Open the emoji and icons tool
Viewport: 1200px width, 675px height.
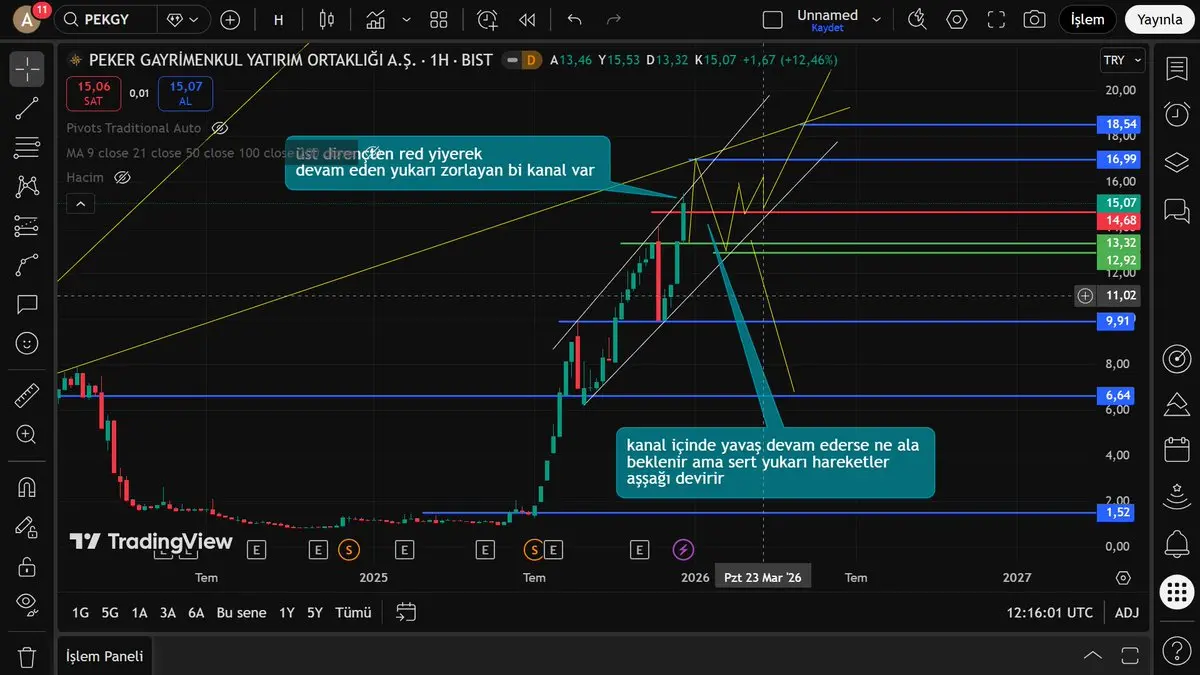tap(27, 343)
